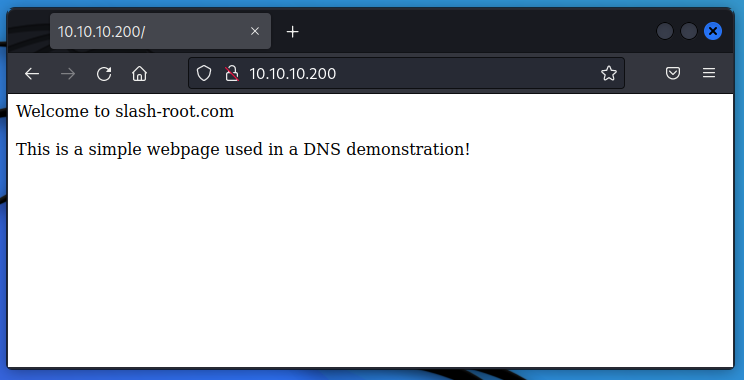Viewport: 744px width, 380px height.
Task: Click the "Welcome to slash-root.com" text
Action: click(x=125, y=111)
